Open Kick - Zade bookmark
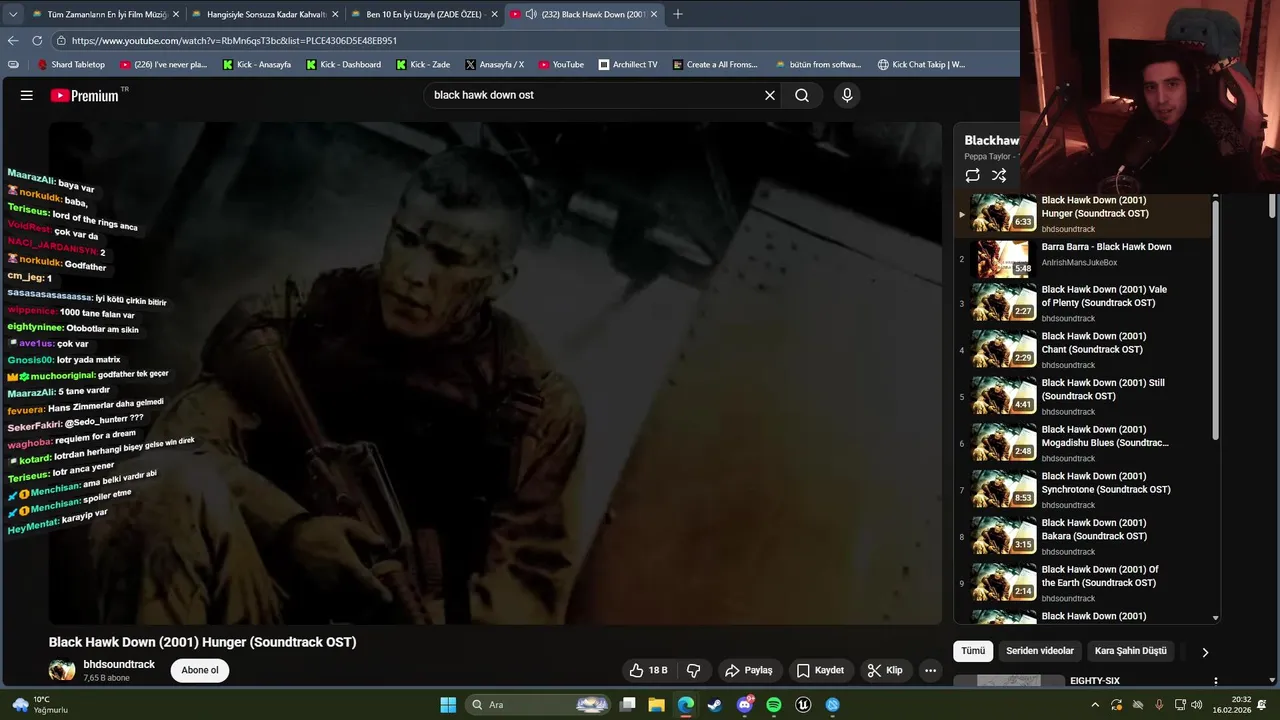This screenshot has width=1280, height=720. coord(423,64)
